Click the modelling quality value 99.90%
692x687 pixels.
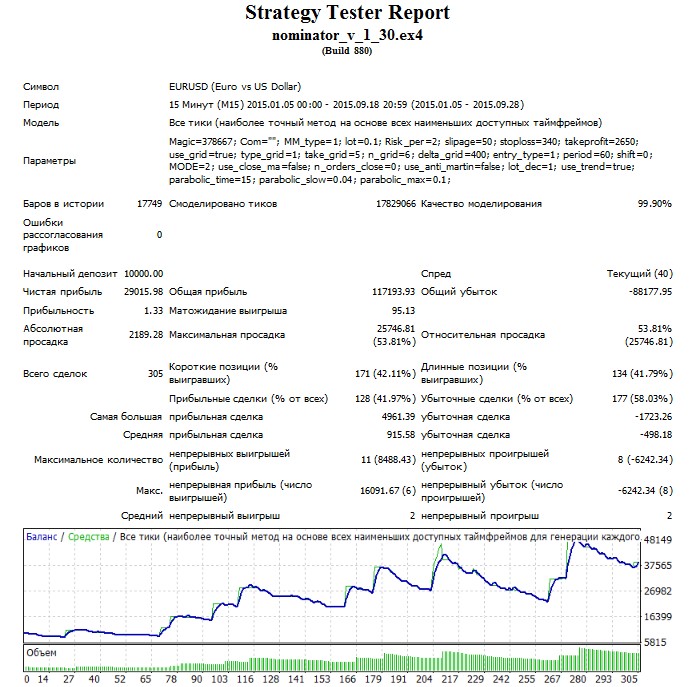654,203
